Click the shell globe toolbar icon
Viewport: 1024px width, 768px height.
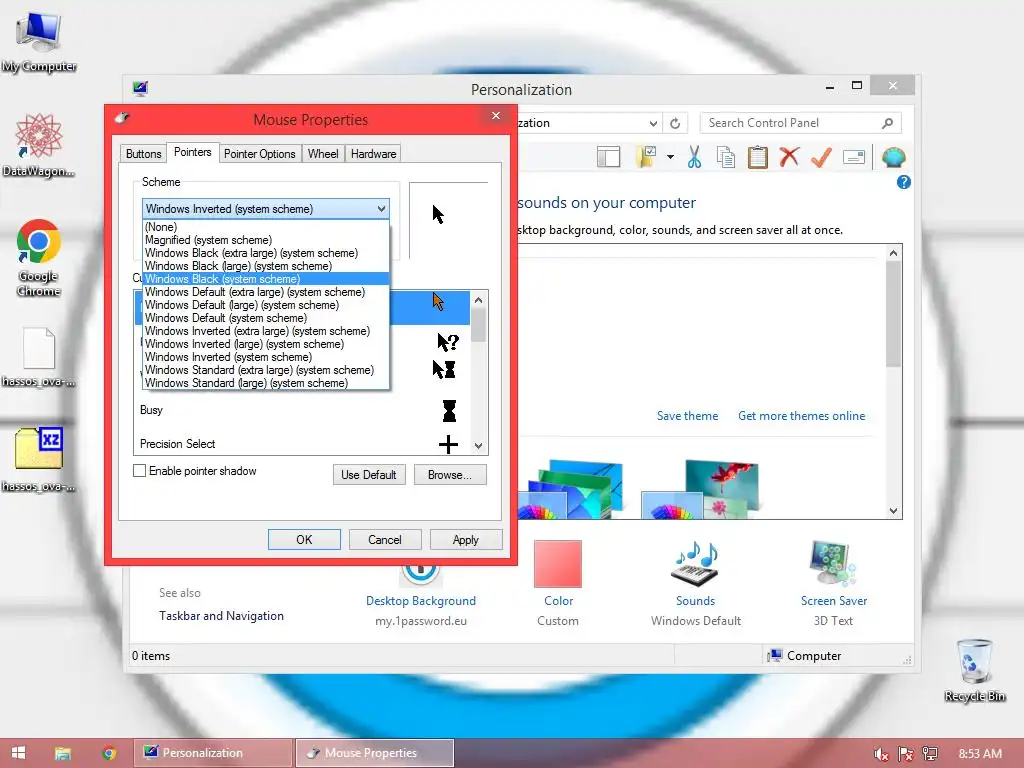[893, 157]
